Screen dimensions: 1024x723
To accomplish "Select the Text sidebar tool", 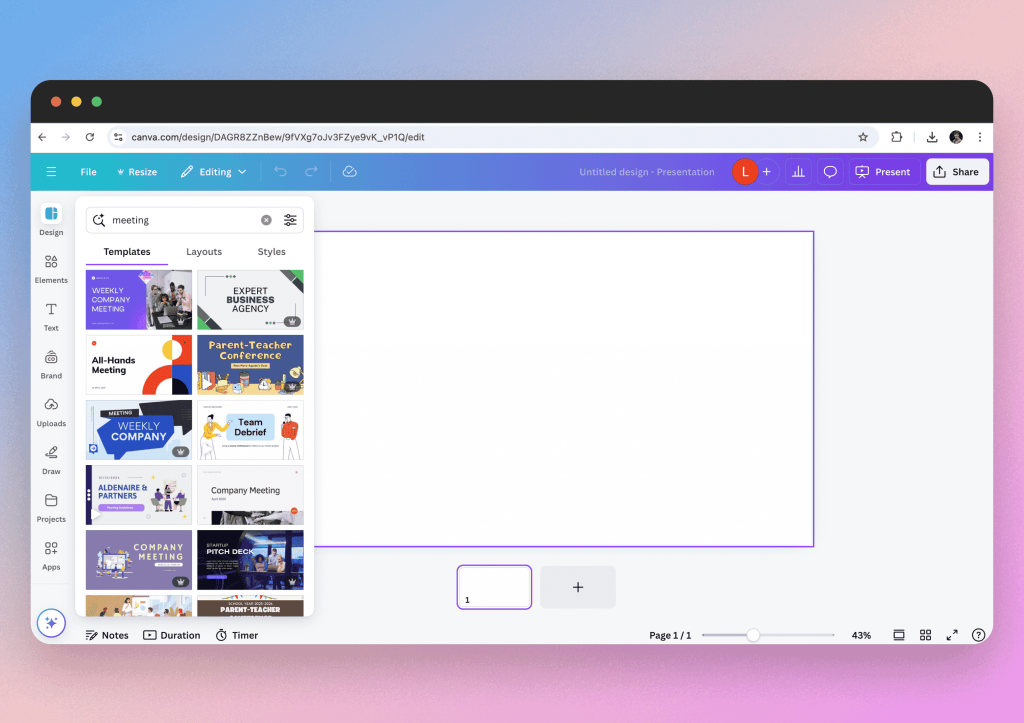I will click(x=51, y=317).
